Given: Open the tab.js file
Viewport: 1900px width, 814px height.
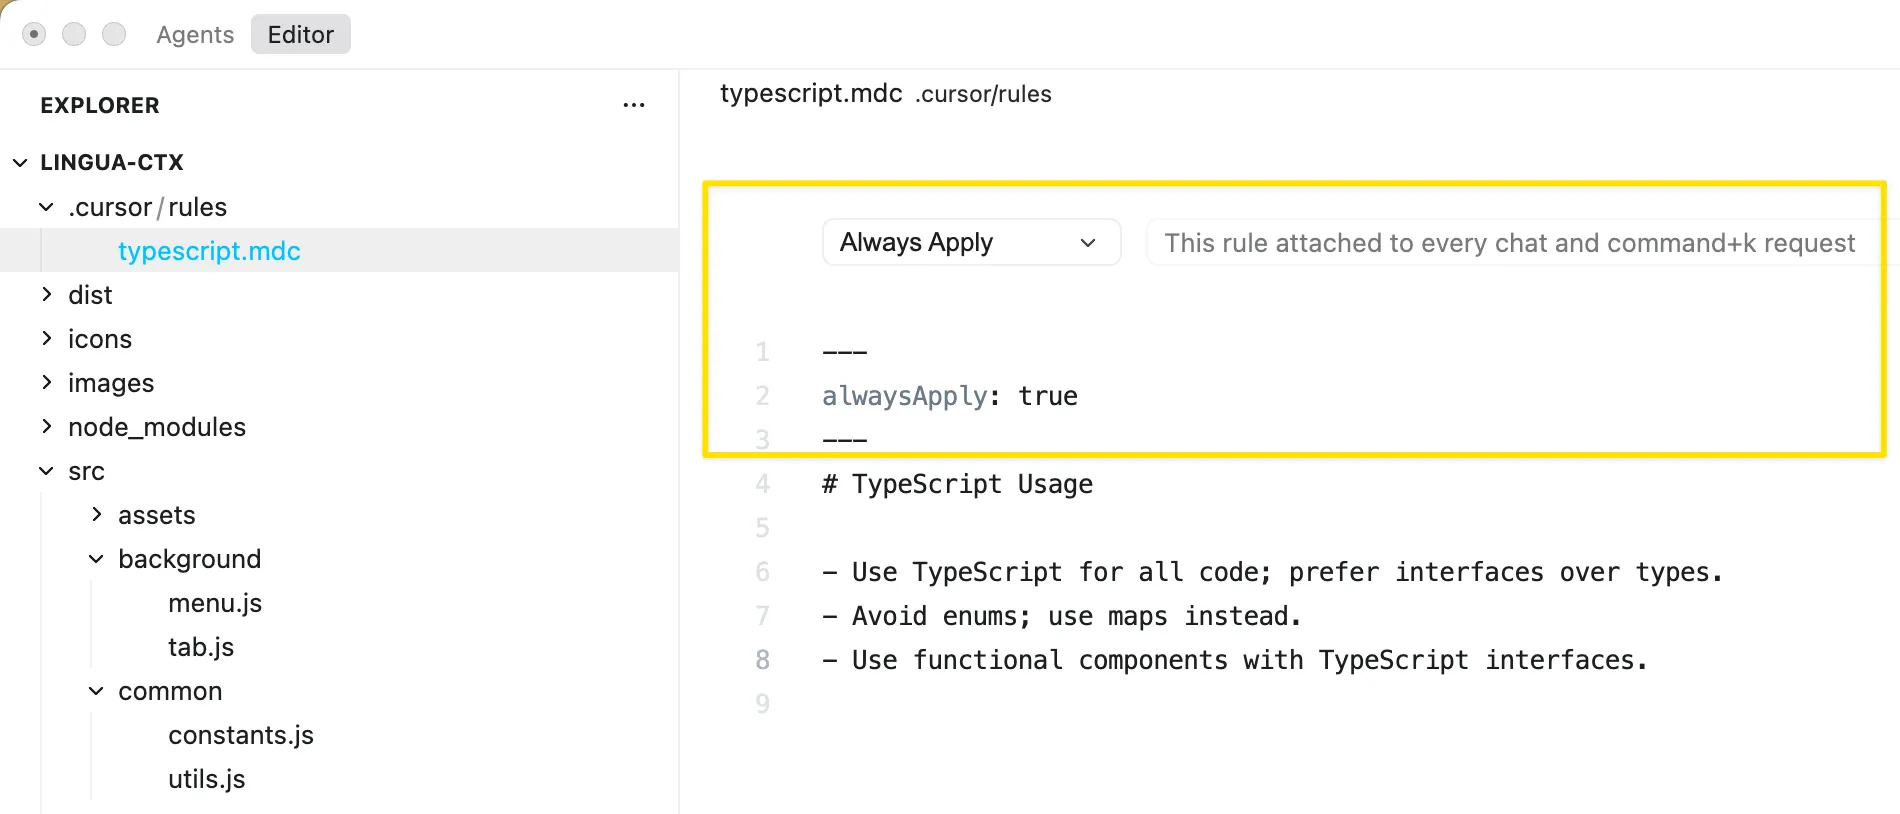Looking at the screenshot, I should click(x=201, y=647).
